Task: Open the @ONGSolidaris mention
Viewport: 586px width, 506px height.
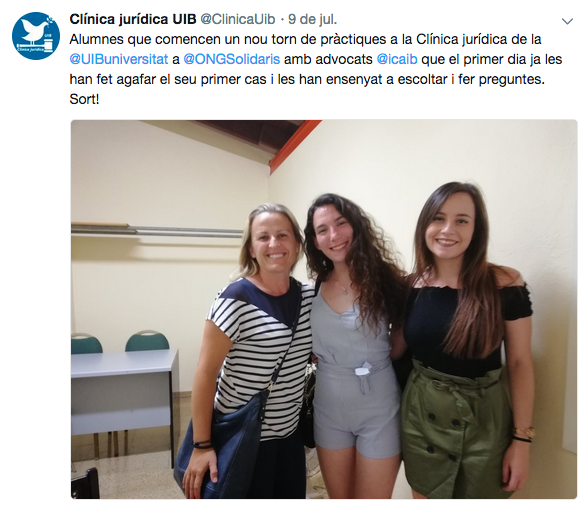Action: [x=232, y=59]
